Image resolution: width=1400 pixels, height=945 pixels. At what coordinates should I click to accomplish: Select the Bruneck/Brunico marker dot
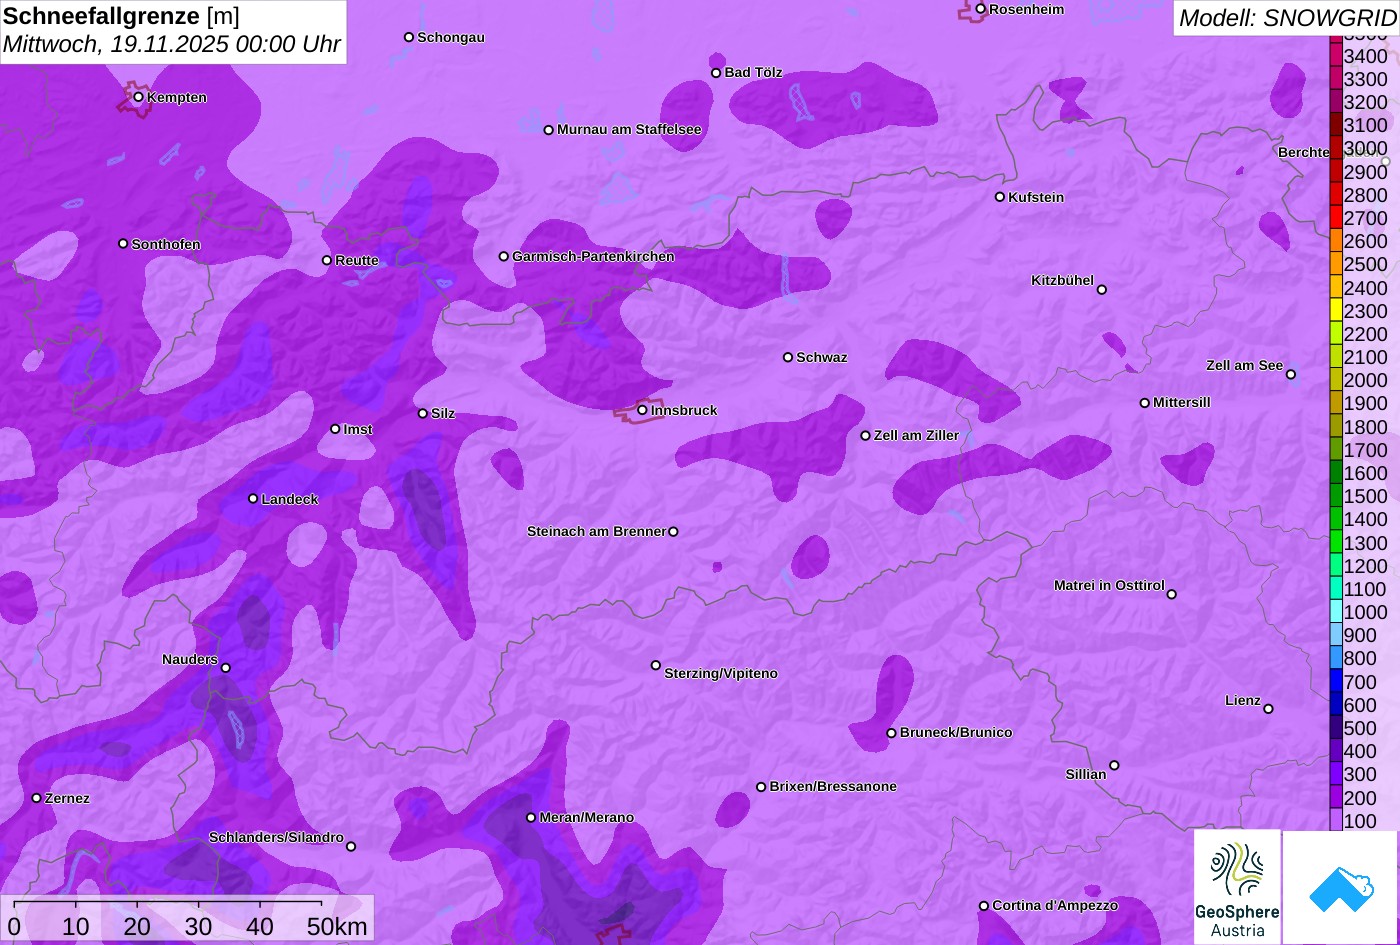click(891, 733)
